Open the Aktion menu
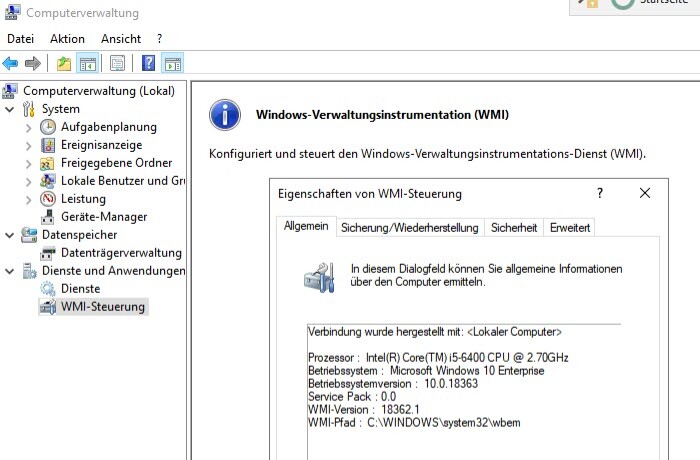700x460 pixels. pos(67,39)
